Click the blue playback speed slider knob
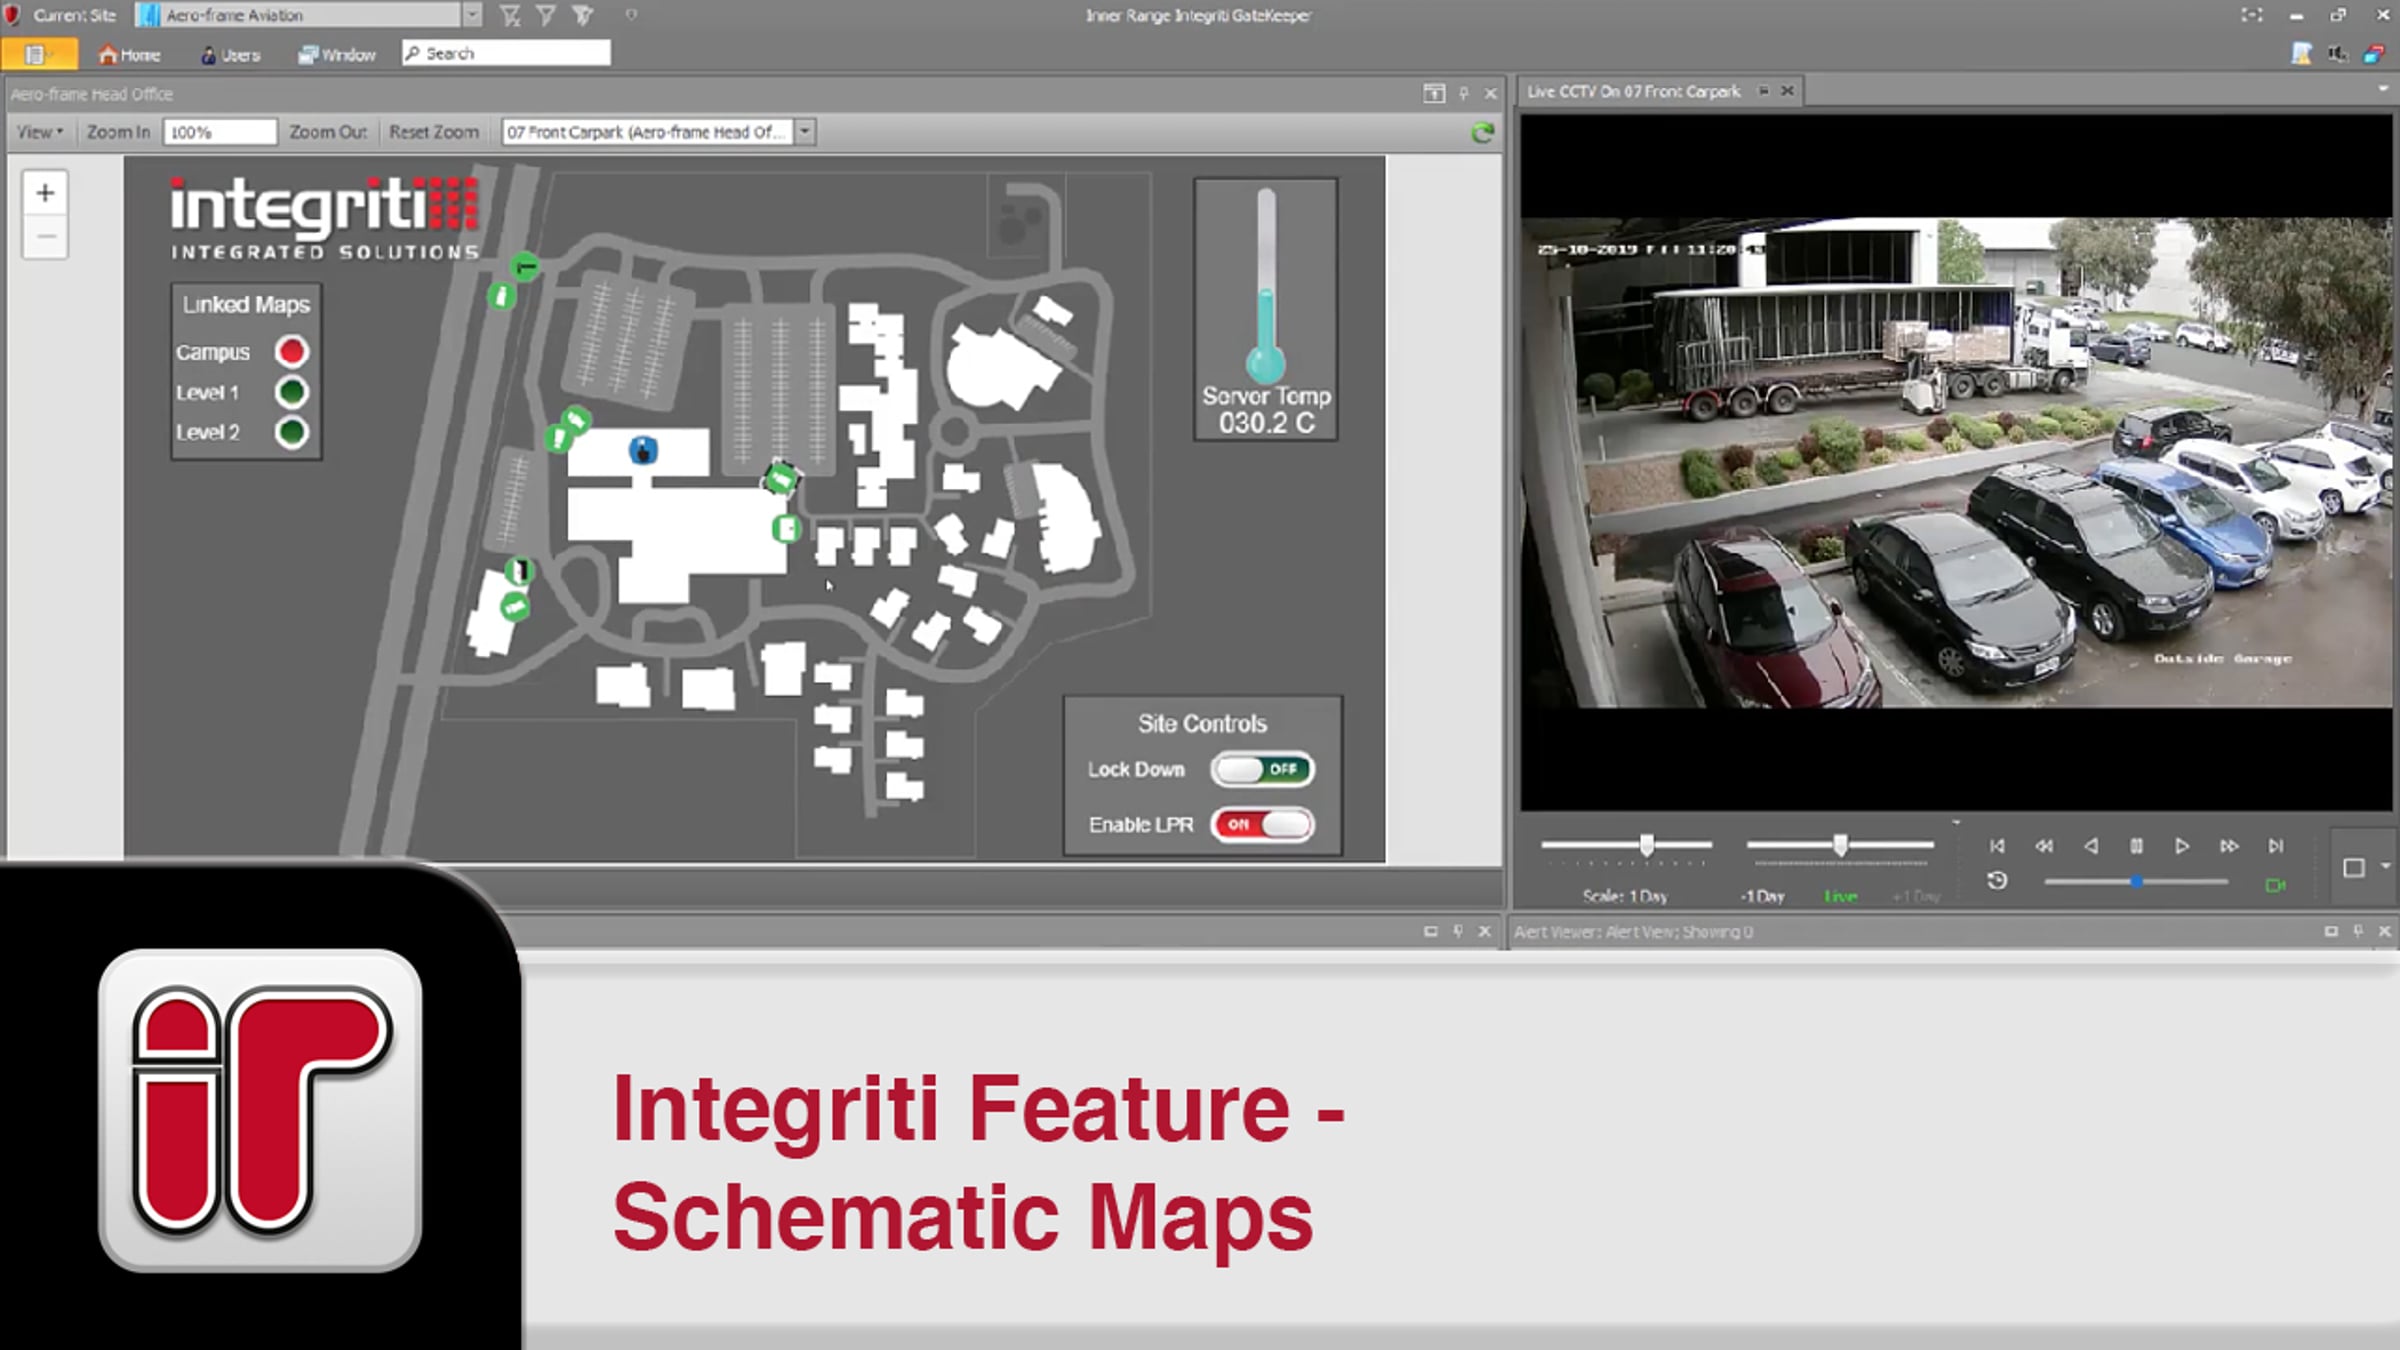 tap(2136, 882)
